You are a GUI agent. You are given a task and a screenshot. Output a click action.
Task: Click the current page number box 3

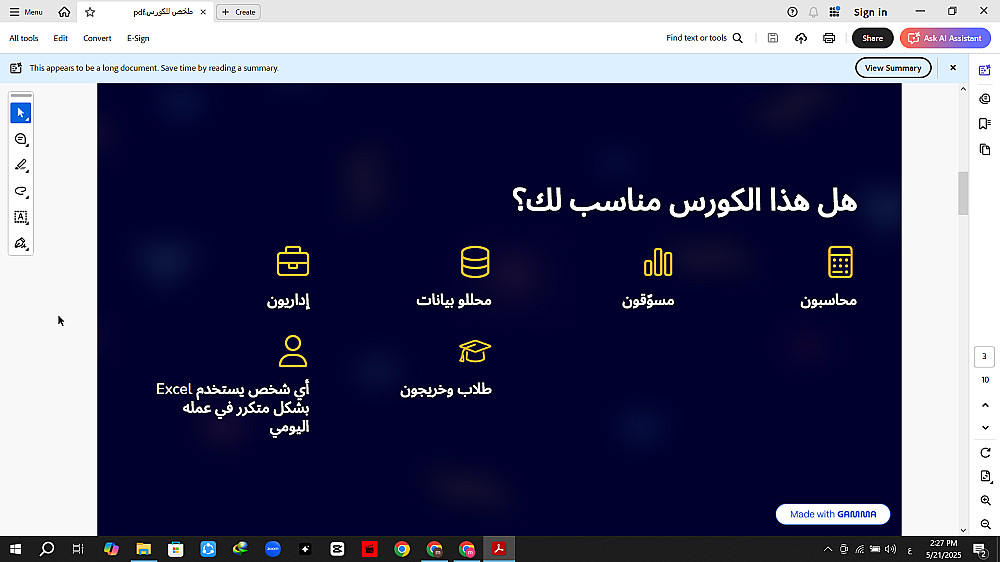click(x=985, y=357)
